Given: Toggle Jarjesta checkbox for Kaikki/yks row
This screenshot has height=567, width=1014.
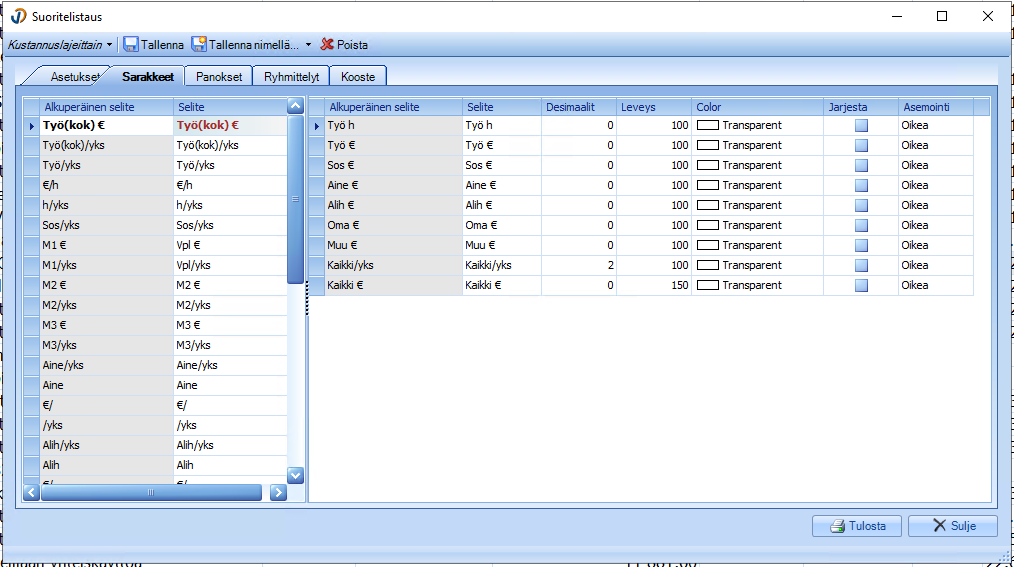Looking at the screenshot, I should click(861, 266).
